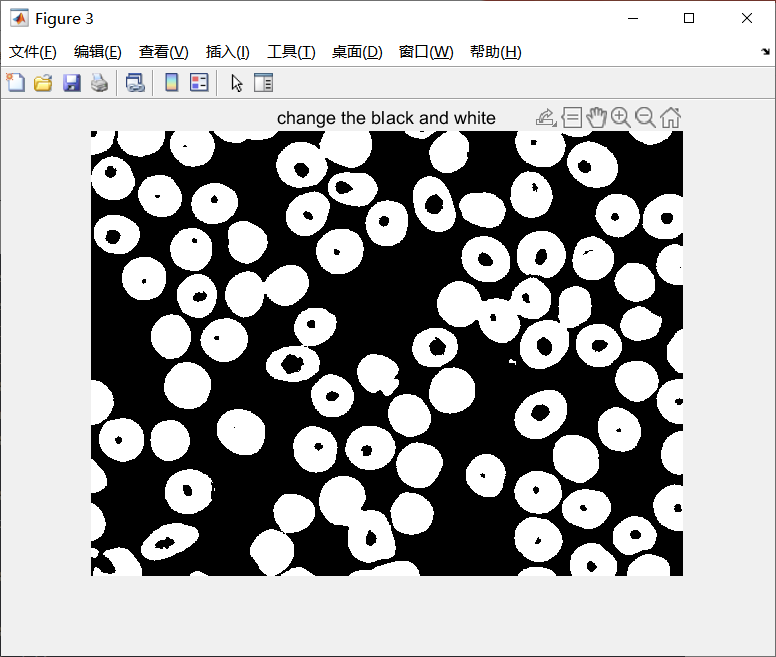Screen dimensions: 776x657
Task: Print the figure with the printer icon
Action: click(99, 82)
